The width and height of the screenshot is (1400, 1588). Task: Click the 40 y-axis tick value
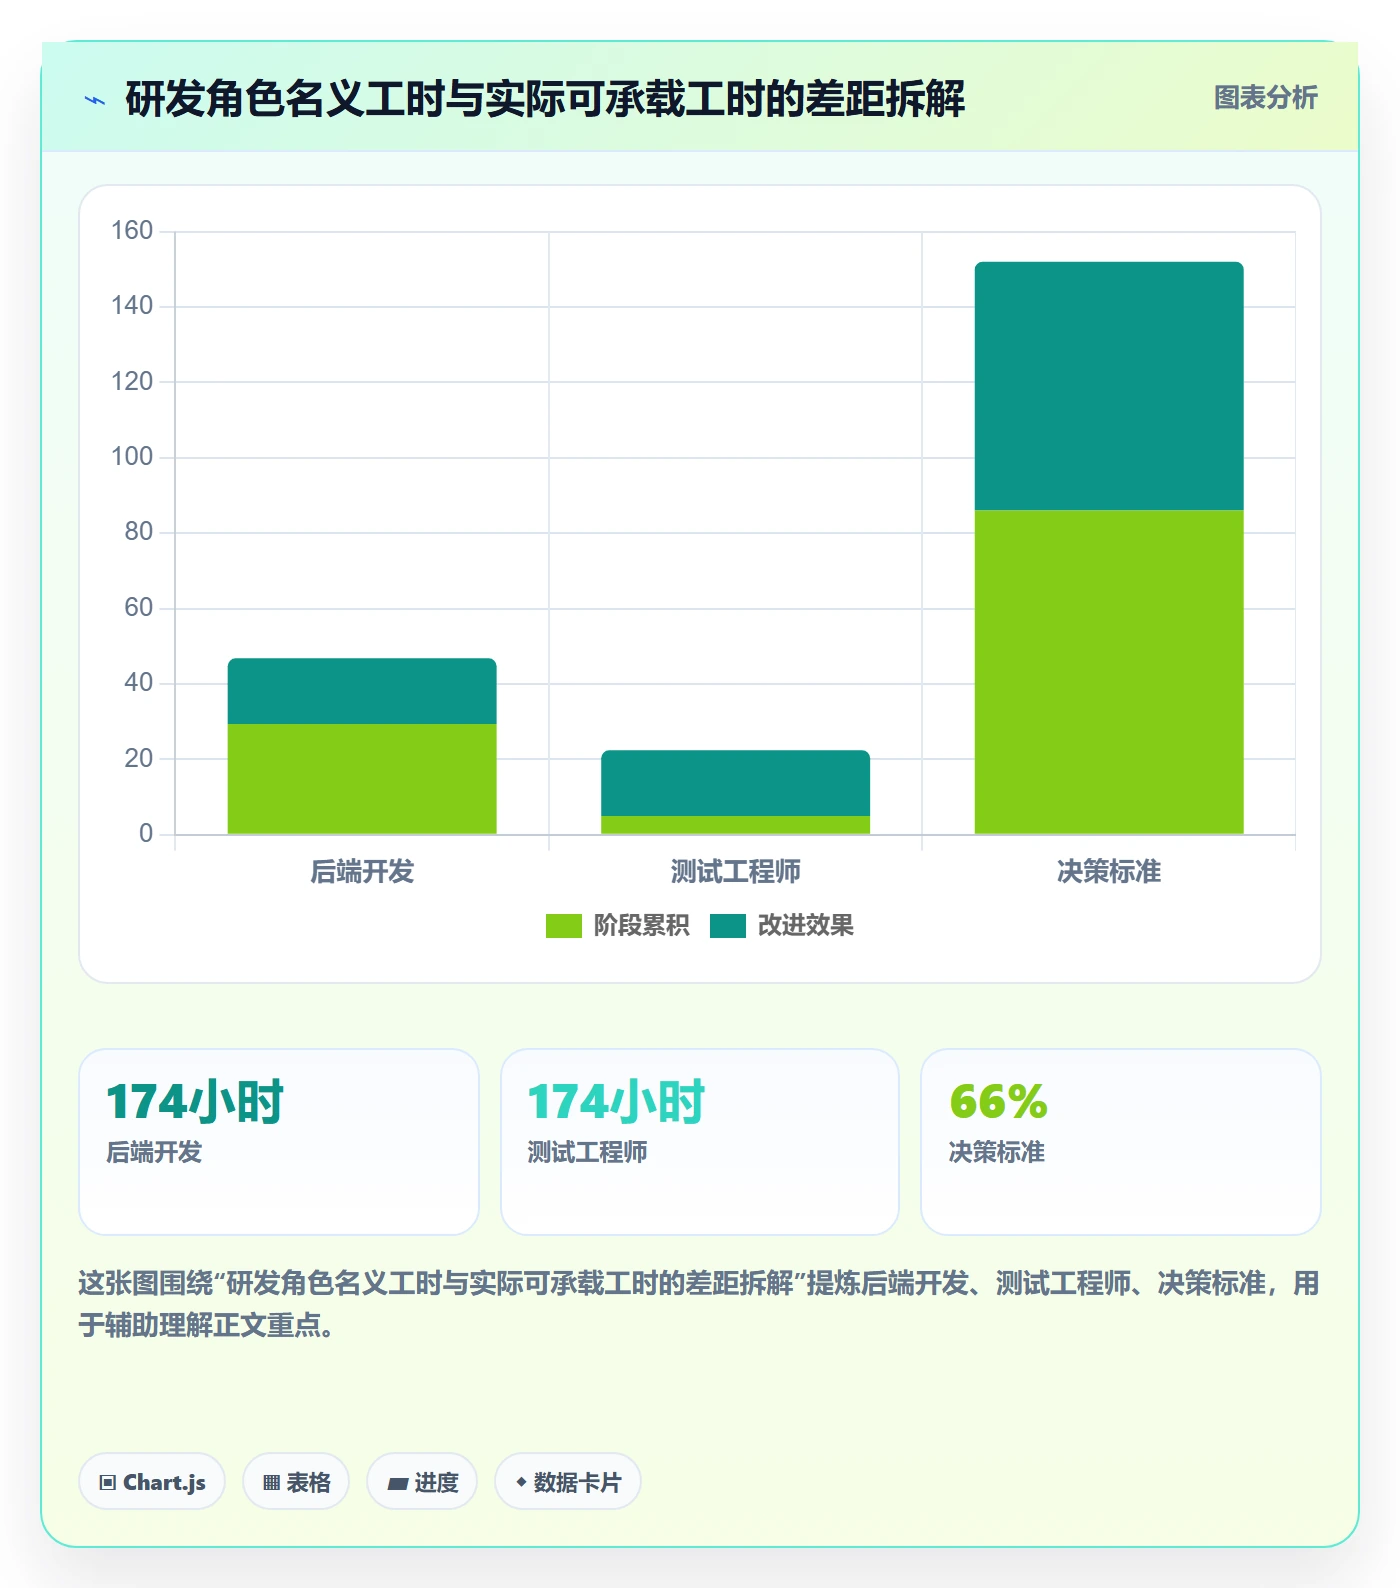pos(139,683)
